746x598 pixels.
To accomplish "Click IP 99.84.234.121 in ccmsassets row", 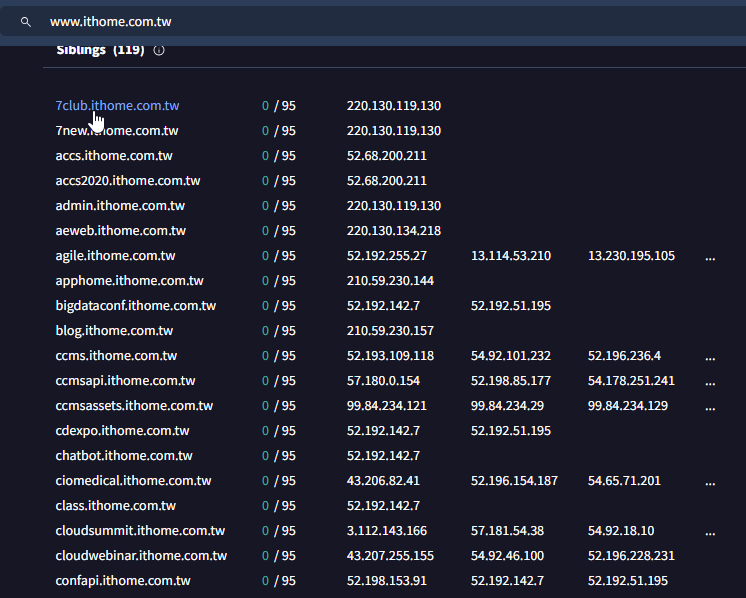I will [x=386, y=405].
